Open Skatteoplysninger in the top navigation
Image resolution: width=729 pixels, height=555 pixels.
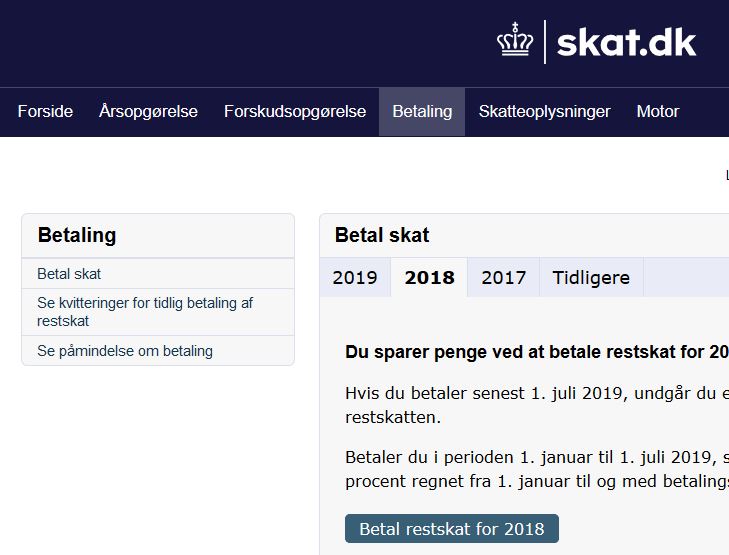click(x=544, y=112)
